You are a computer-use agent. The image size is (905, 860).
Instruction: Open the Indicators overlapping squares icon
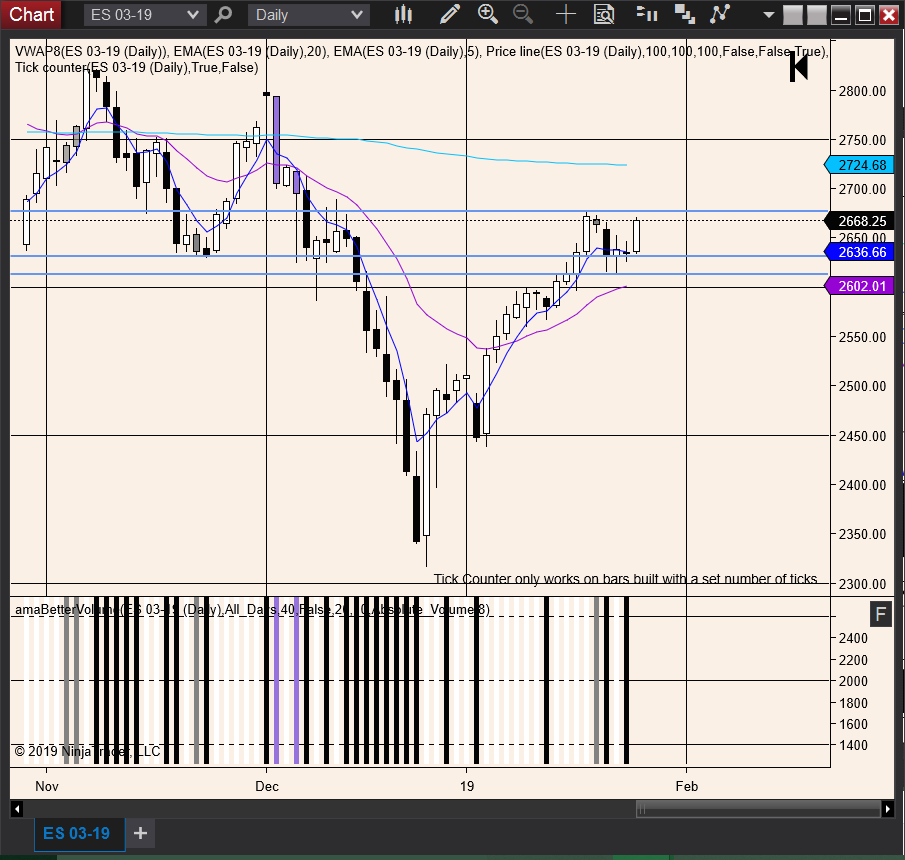click(x=685, y=14)
